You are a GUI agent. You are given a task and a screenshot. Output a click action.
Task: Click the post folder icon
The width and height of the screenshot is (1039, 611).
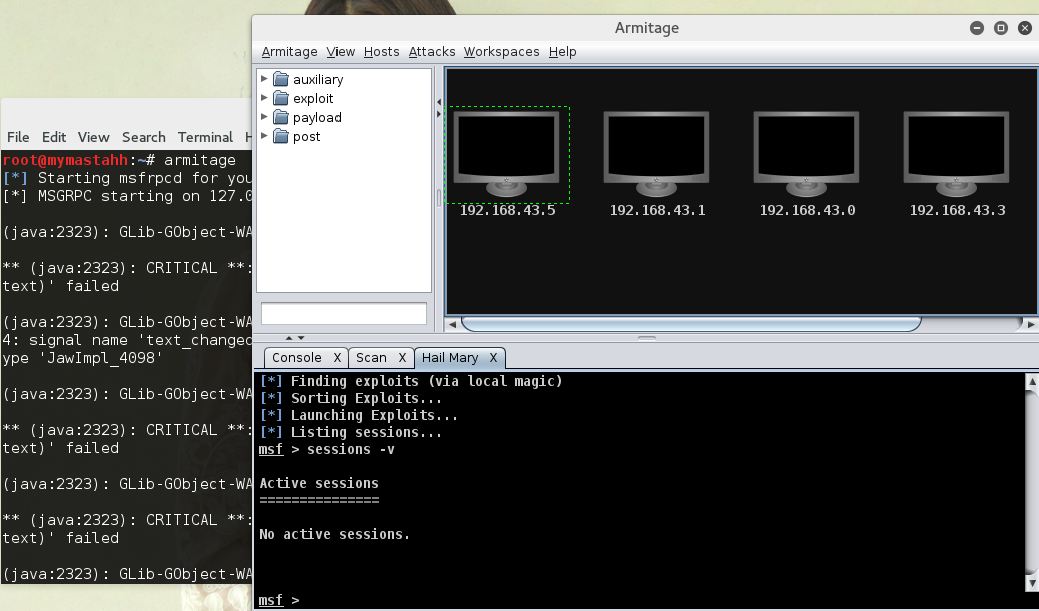[x=281, y=137]
